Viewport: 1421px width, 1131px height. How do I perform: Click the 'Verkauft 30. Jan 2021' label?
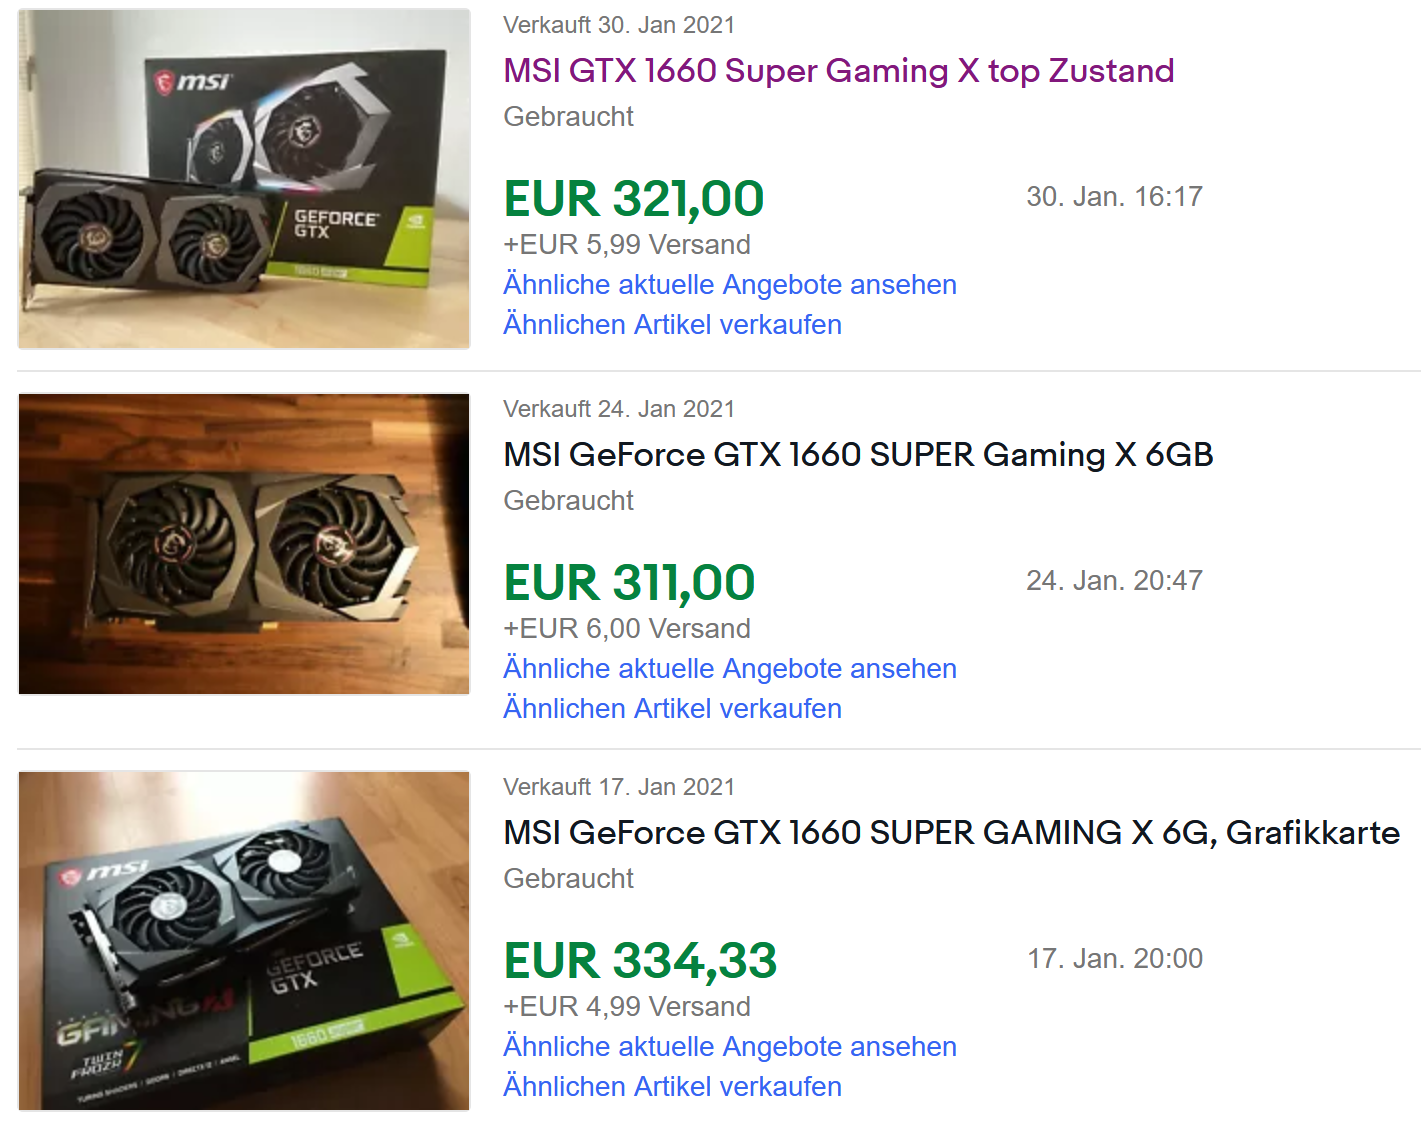coord(619,25)
